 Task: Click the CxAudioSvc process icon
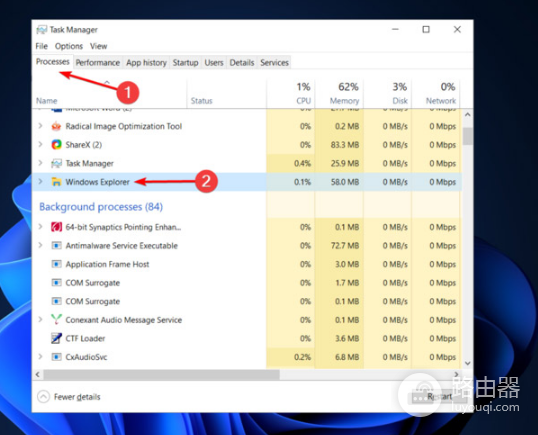pos(56,357)
